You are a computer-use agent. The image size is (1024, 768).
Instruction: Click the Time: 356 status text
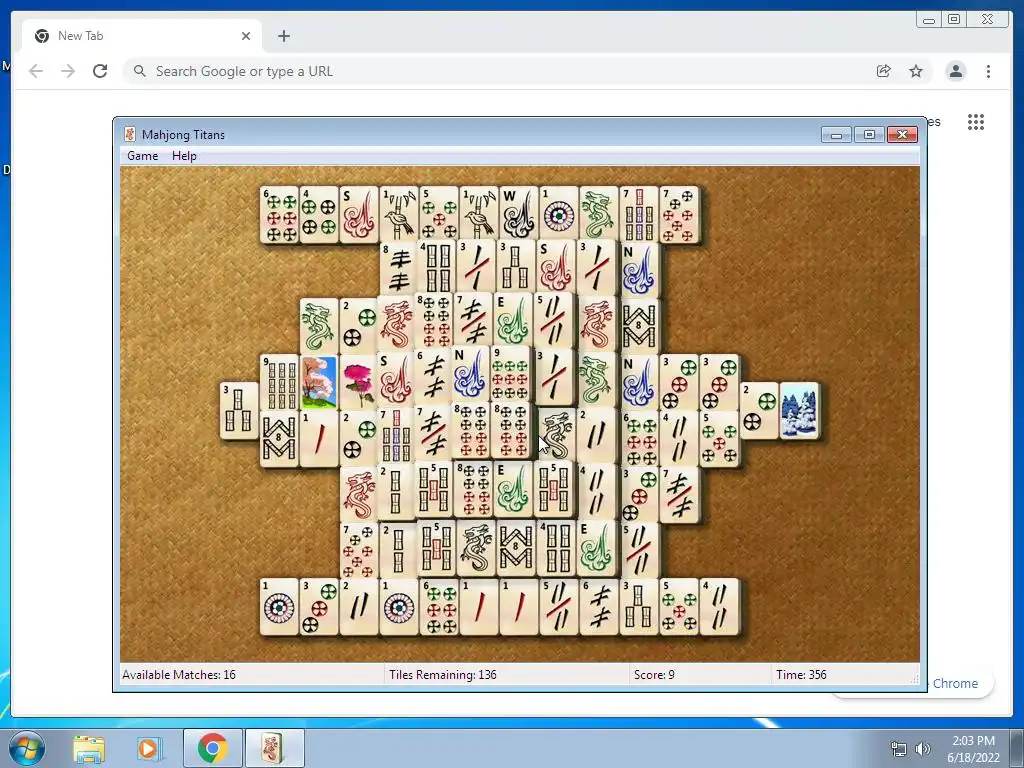pyautogui.click(x=801, y=675)
